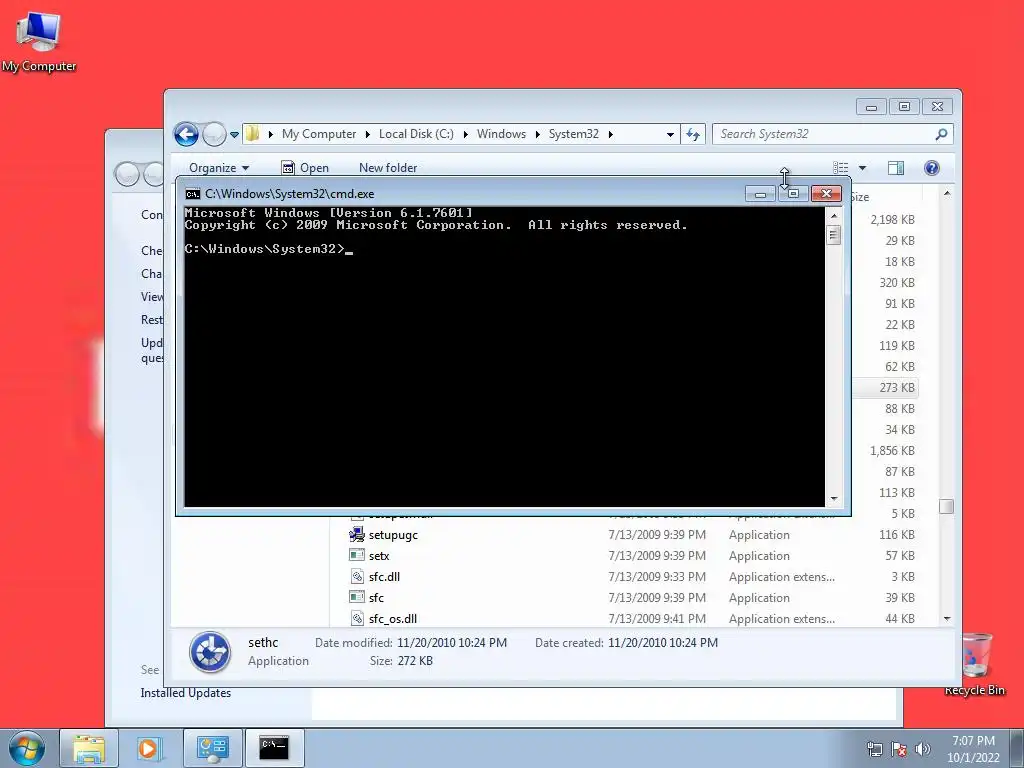
Task: Open My Computer desktop icon
Action: click(38, 40)
